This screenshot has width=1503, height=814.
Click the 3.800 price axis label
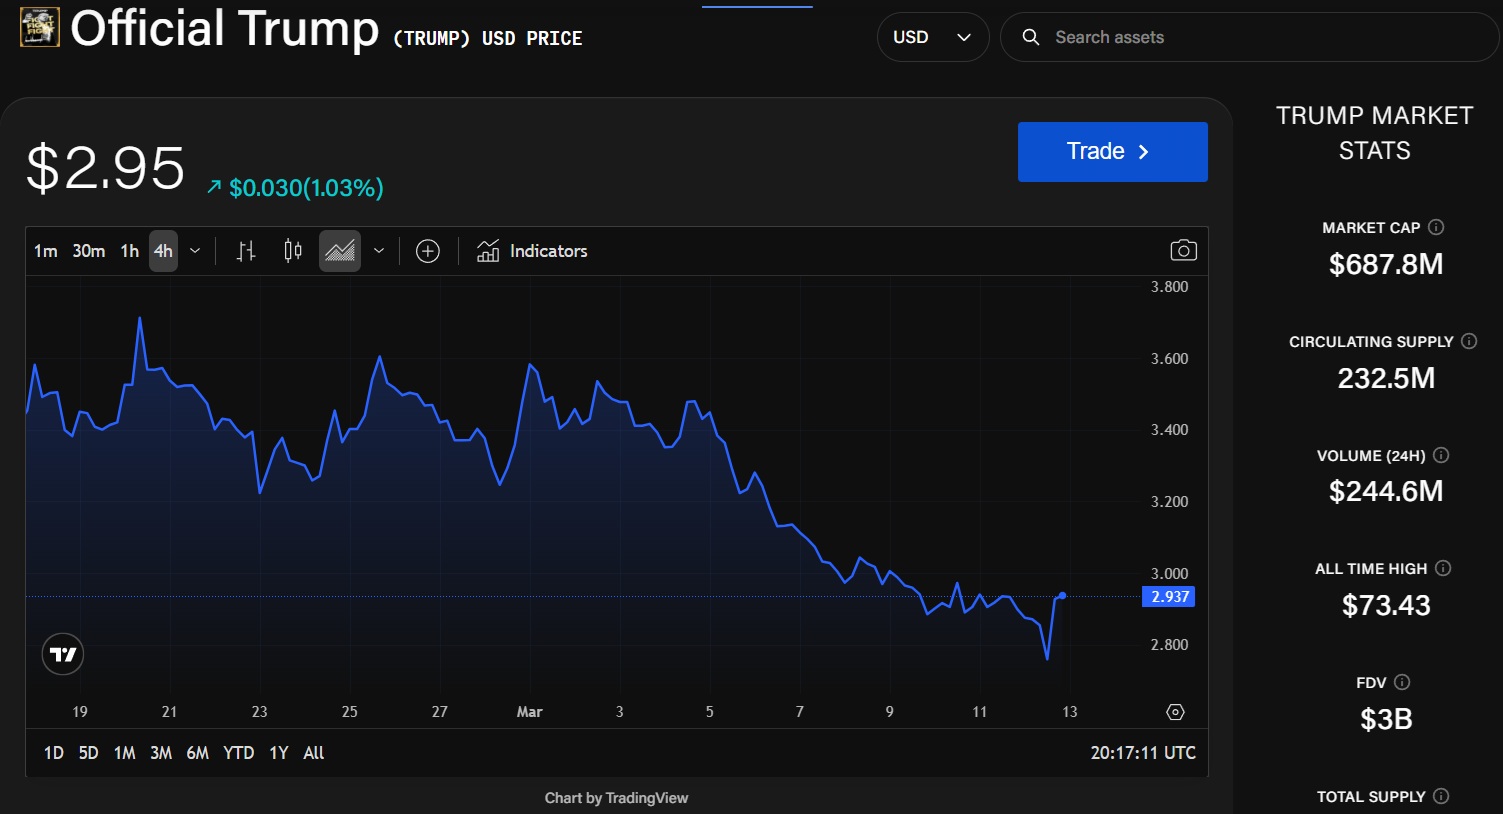point(1169,287)
